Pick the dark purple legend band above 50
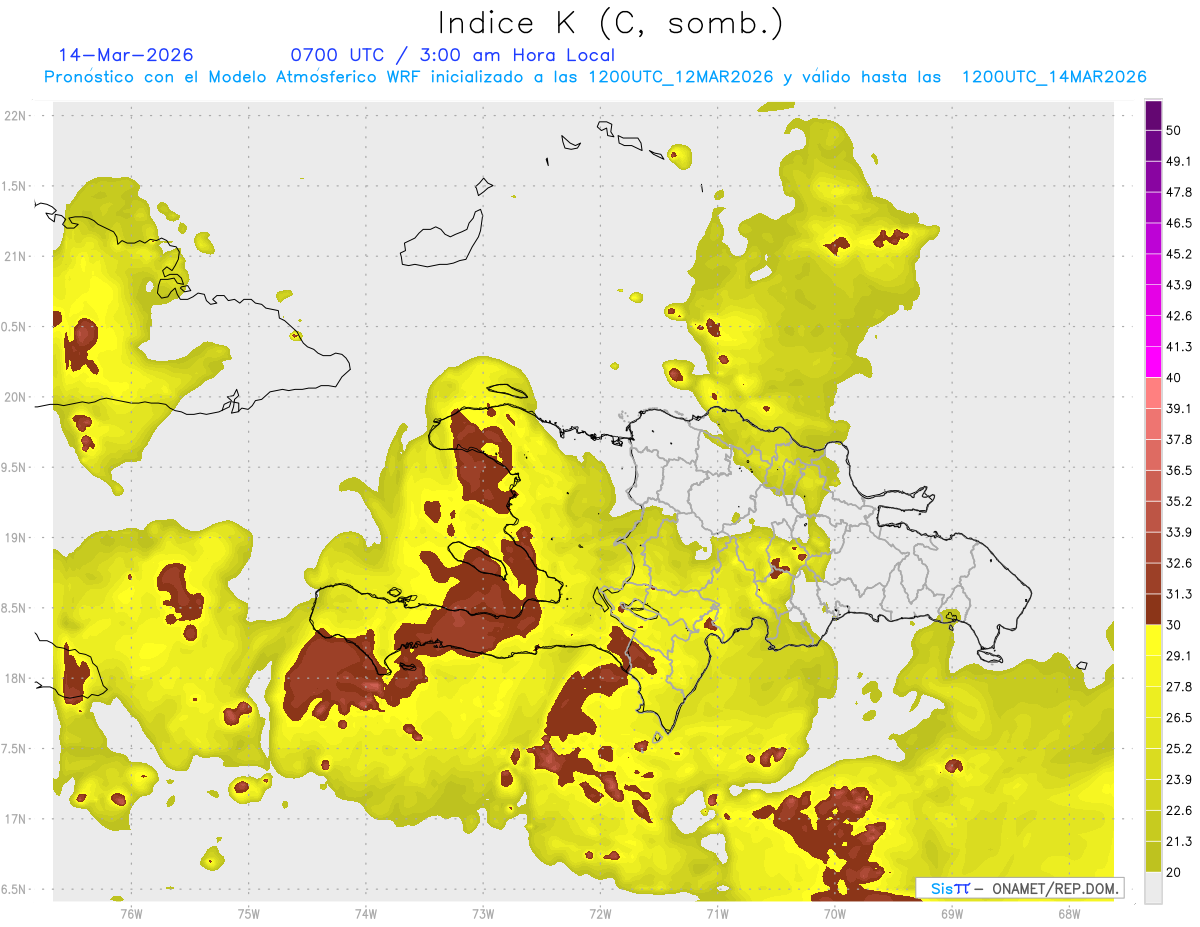The height and width of the screenshot is (927, 1200). tap(1153, 115)
